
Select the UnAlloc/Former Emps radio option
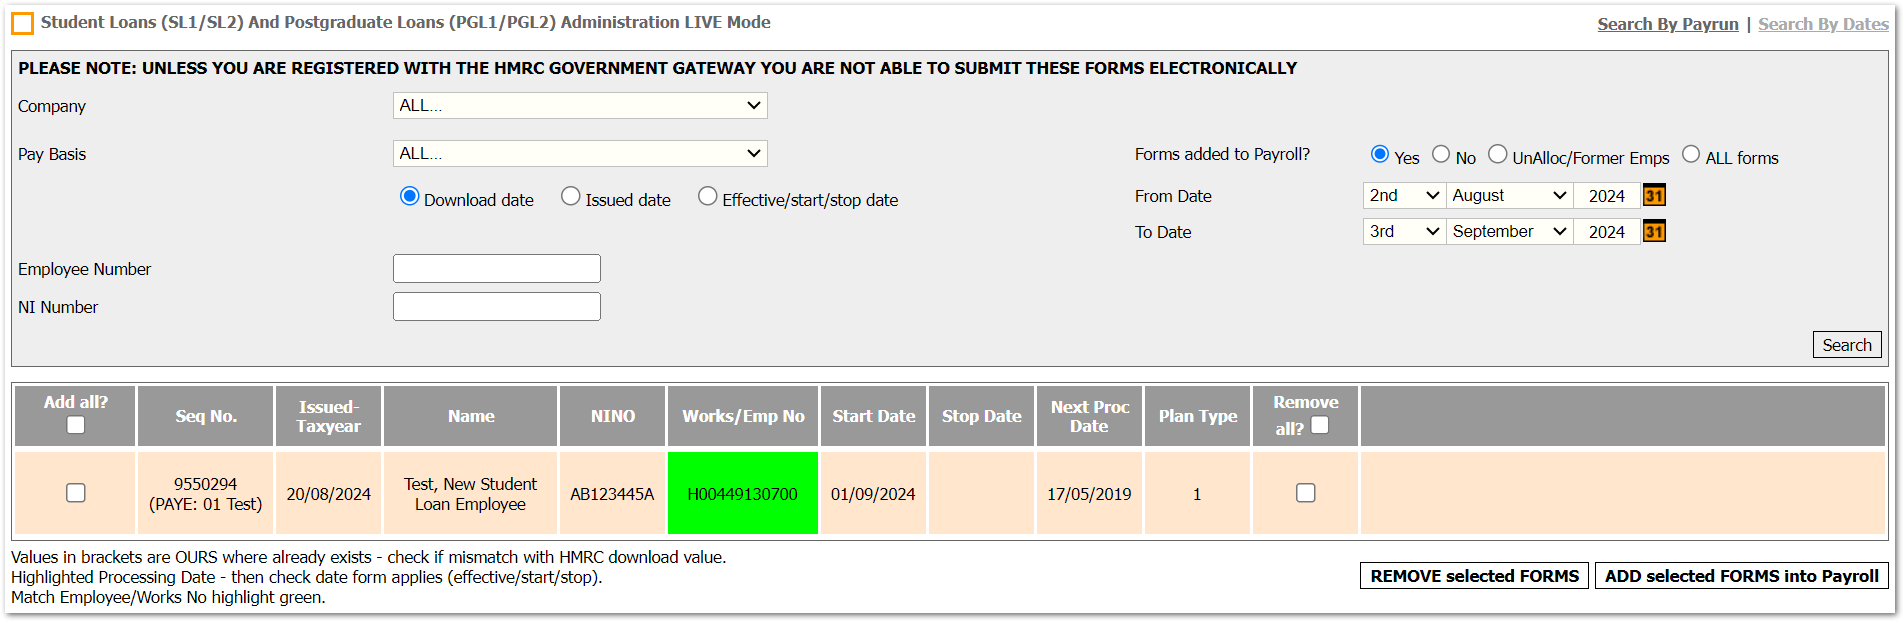click(x=1498, y=154)
